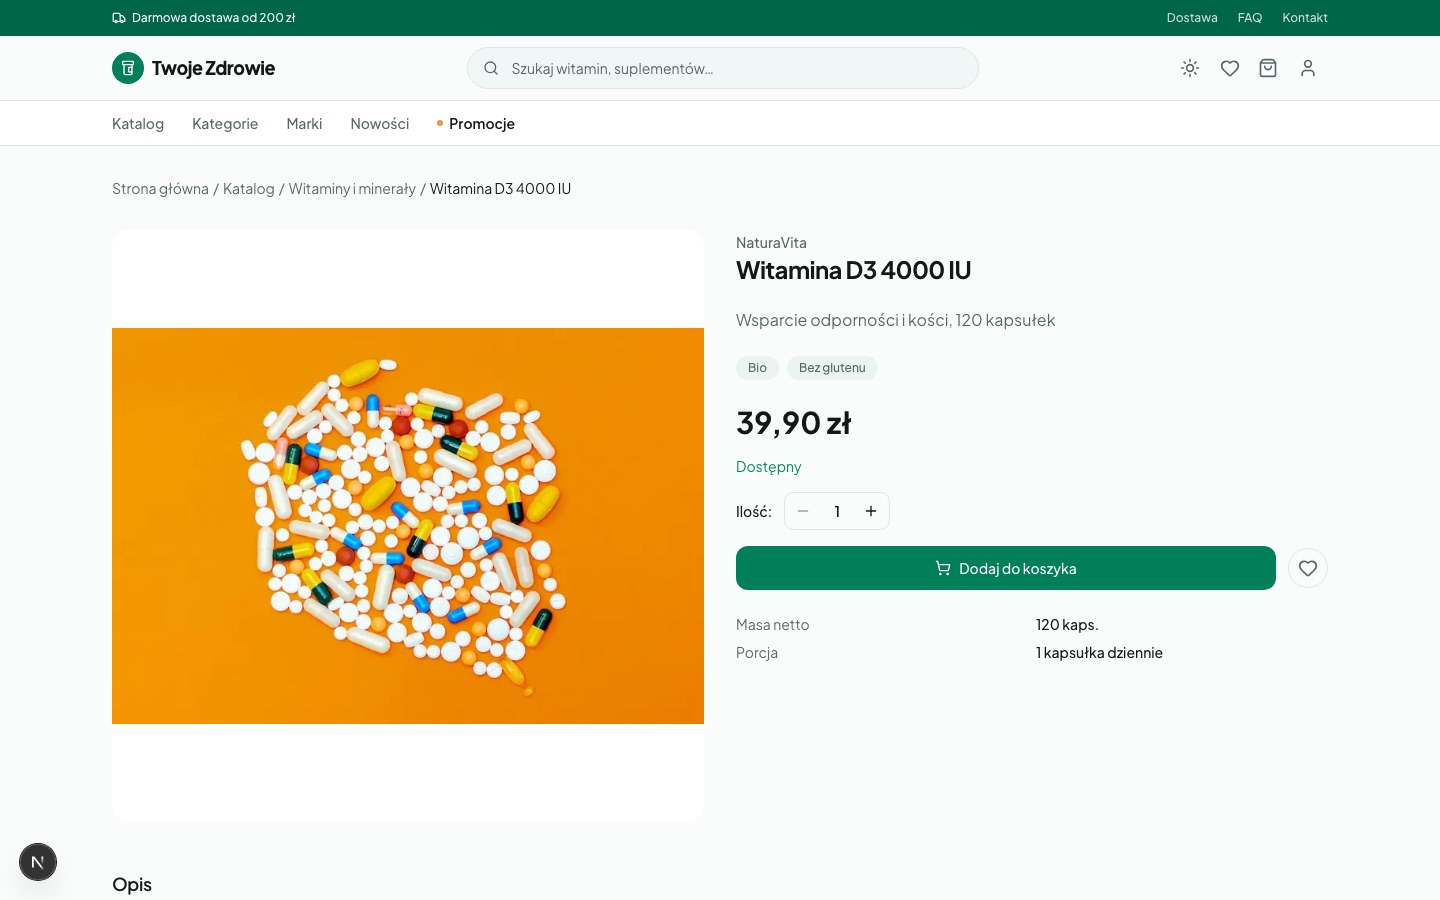Add product to favorites heart button
The width and height of the screenshot is (1440, 900).
pyautogui.click(x=1308, y=568)
